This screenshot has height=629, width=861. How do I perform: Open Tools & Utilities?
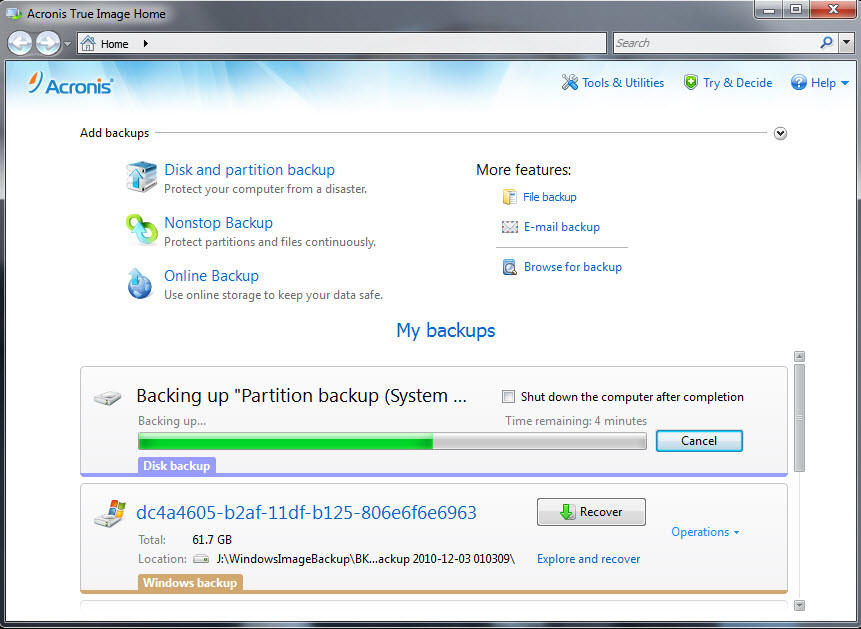(x=623, y=83)
